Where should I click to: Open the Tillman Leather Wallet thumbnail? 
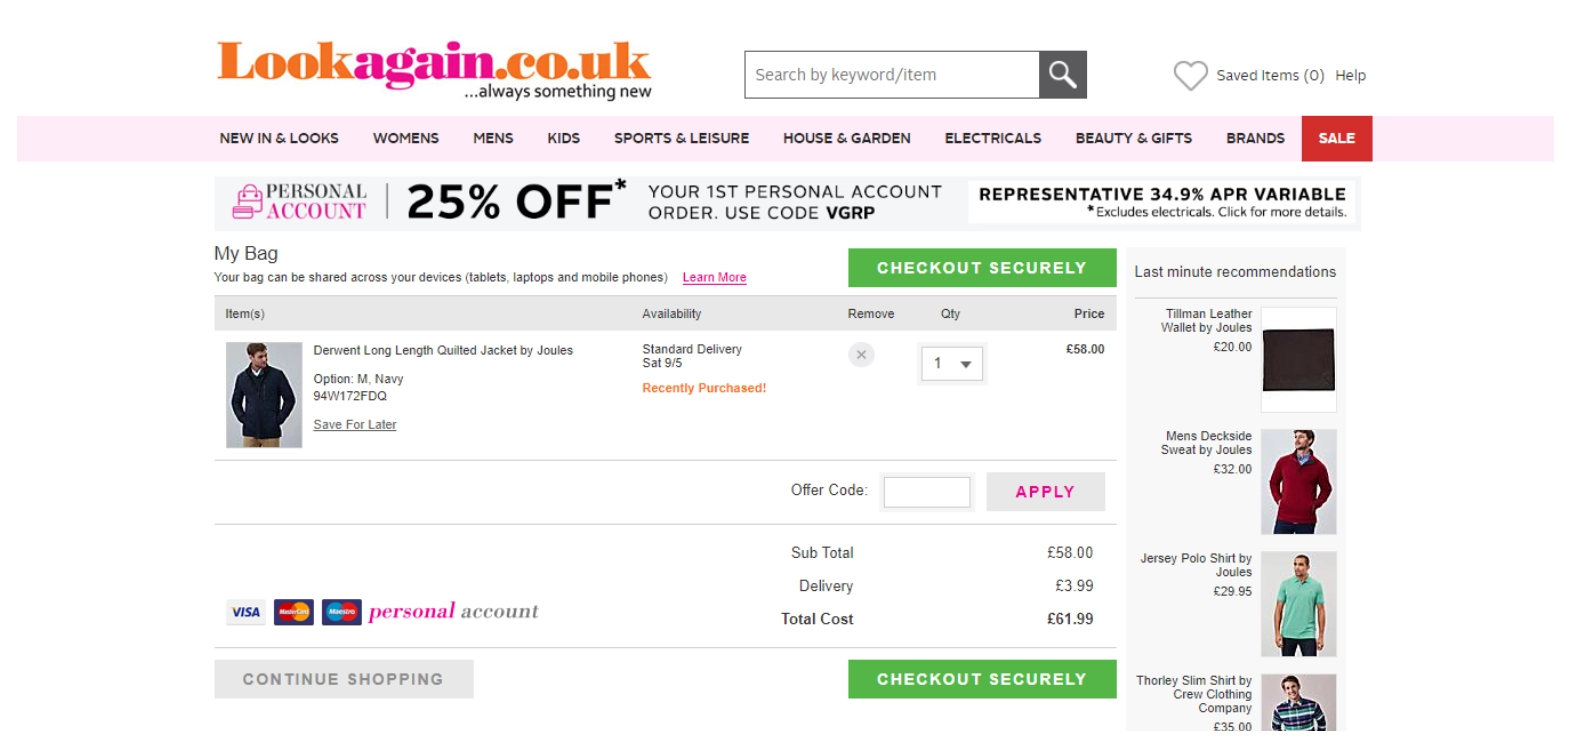pos(1299,360)
